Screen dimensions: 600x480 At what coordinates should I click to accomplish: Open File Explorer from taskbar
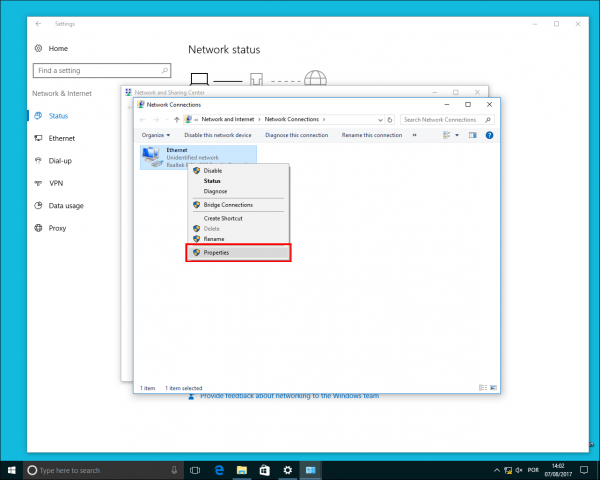pyautogui.click(x=242, y=470)
